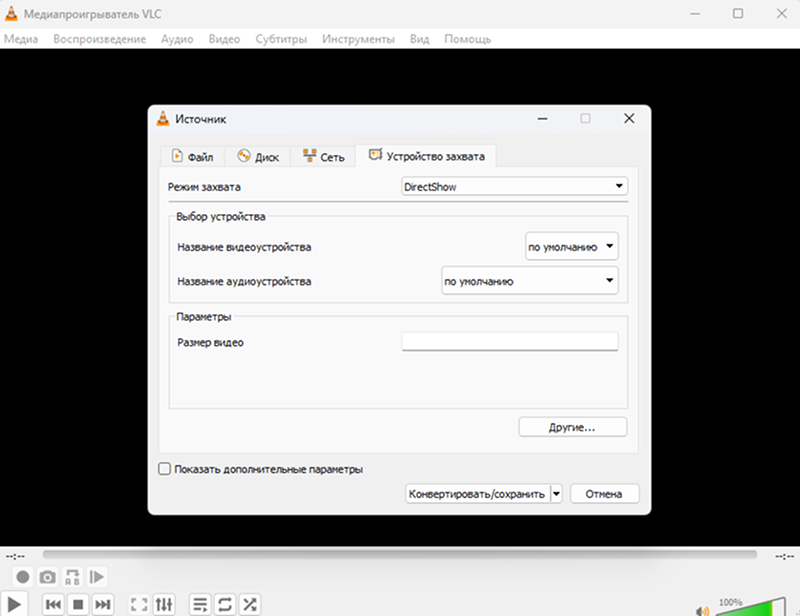Take a snapshot with the camera icon
Screen dimensions: 800x616
tap(47, 577)
